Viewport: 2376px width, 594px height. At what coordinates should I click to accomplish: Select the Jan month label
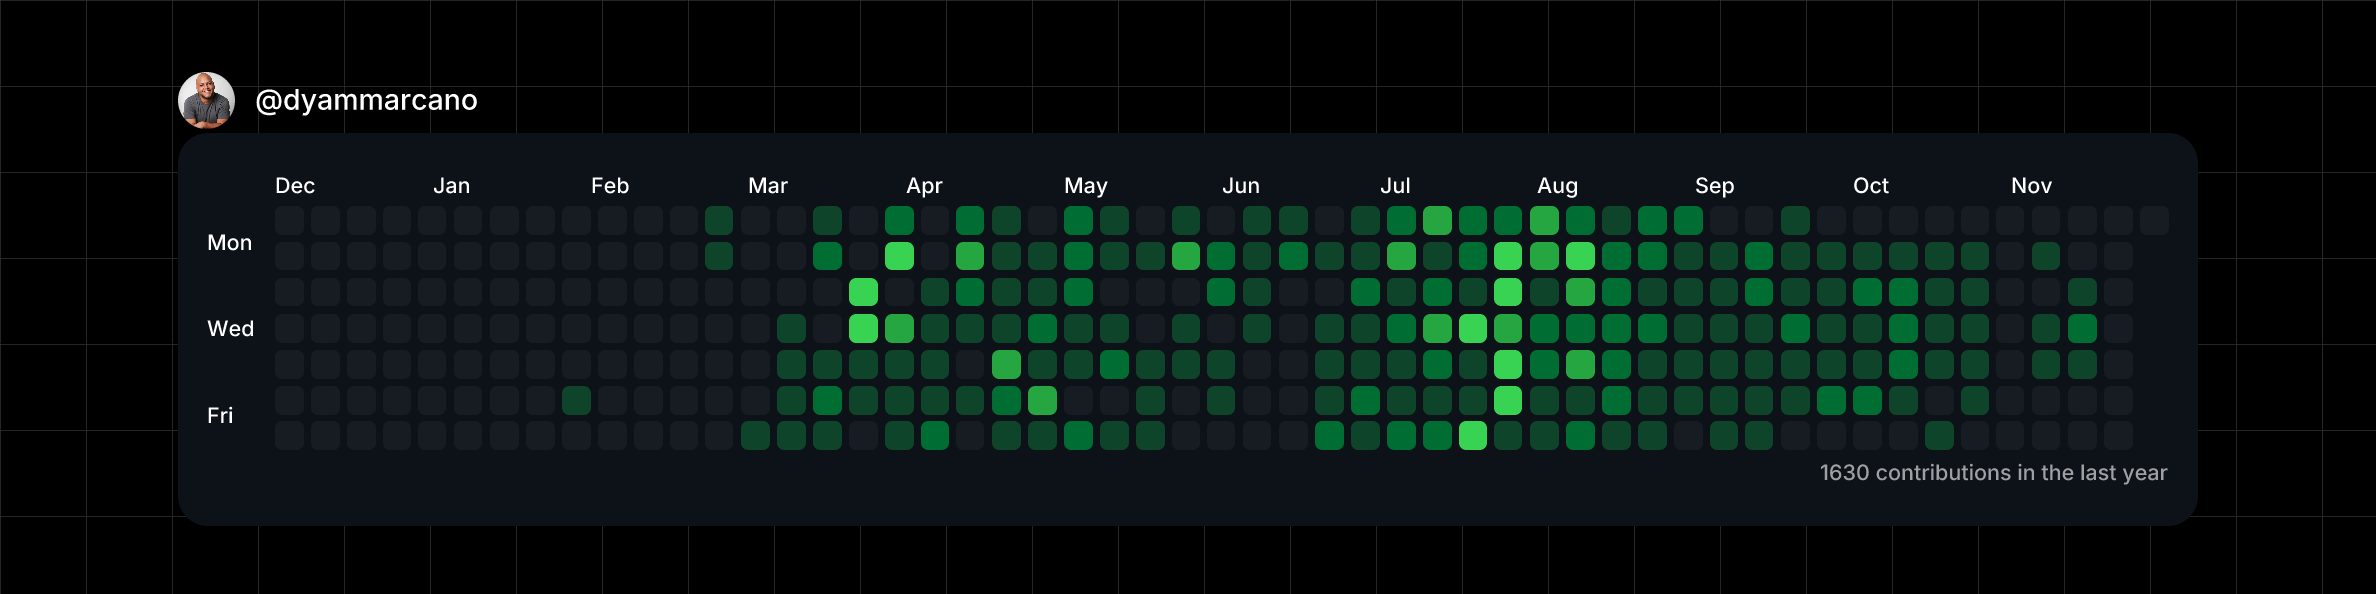pyautogui.click(x=452, y=186)
